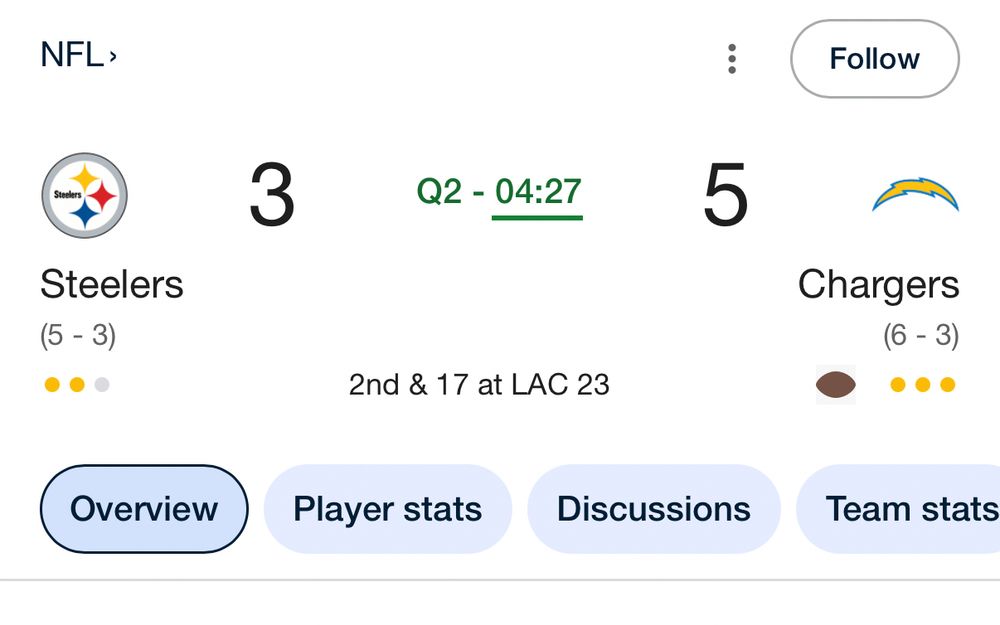Click the Chargers team name
The width and height of the screenshot is (1000, 625).
point(878,285)
